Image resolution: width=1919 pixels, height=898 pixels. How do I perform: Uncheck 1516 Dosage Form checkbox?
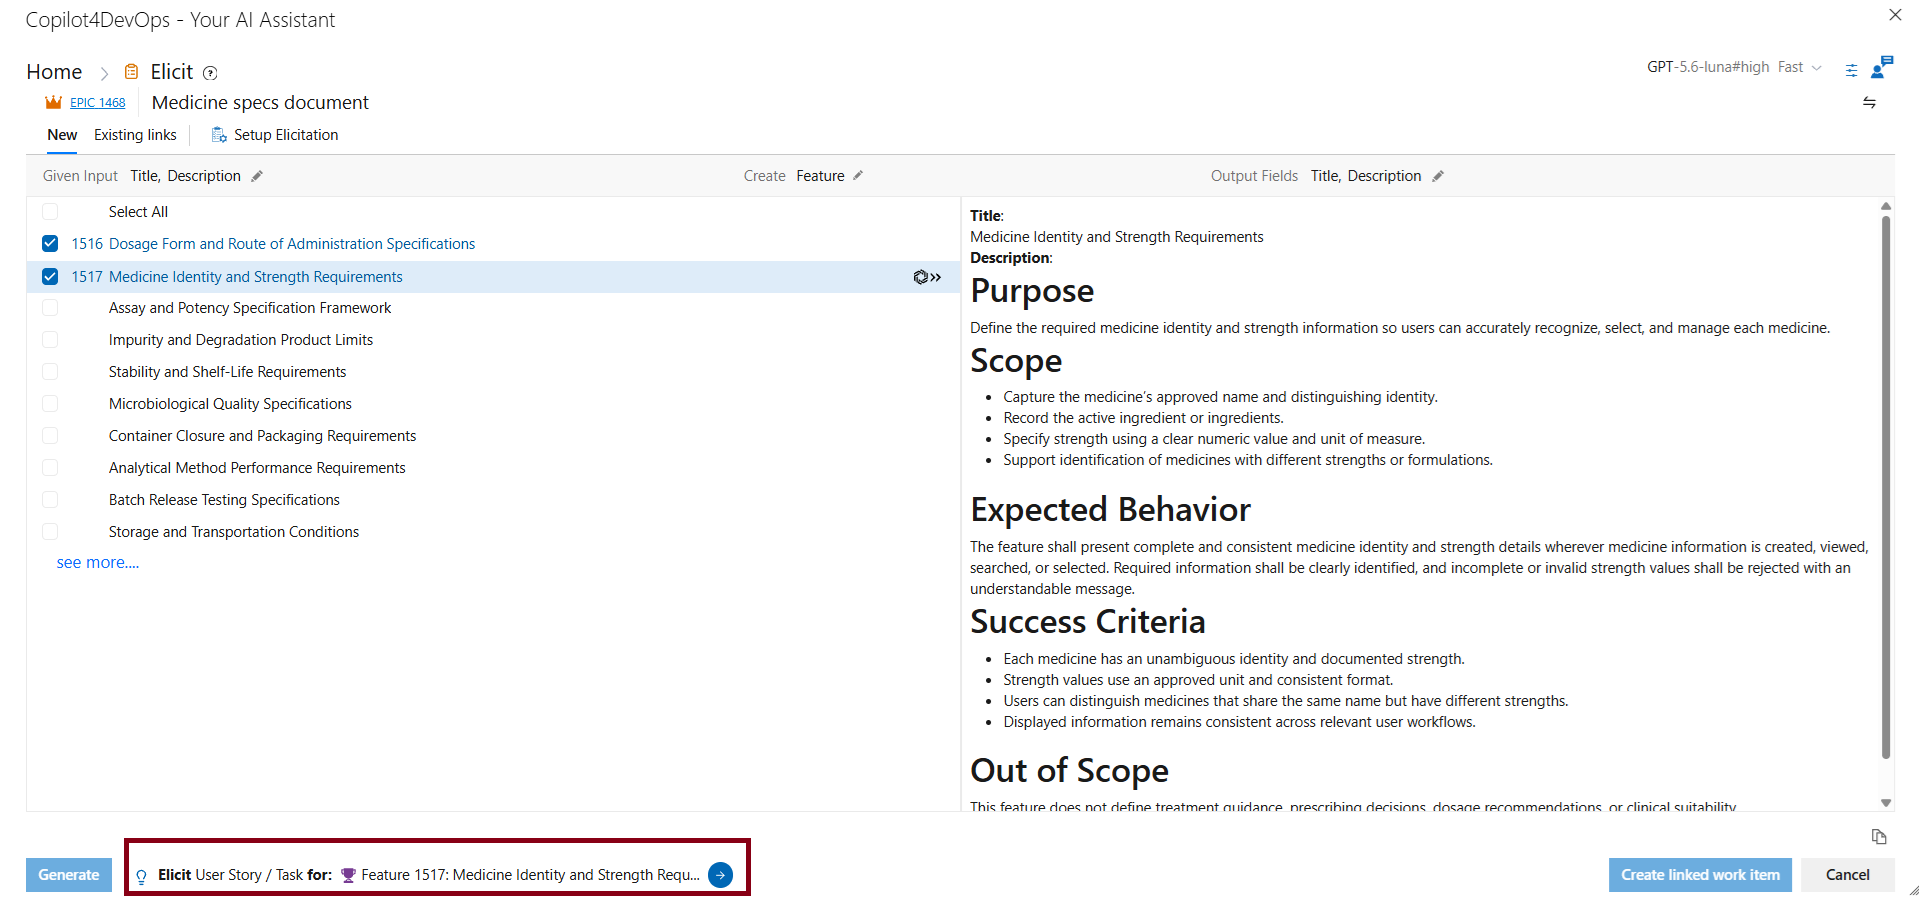click(50, 244)
